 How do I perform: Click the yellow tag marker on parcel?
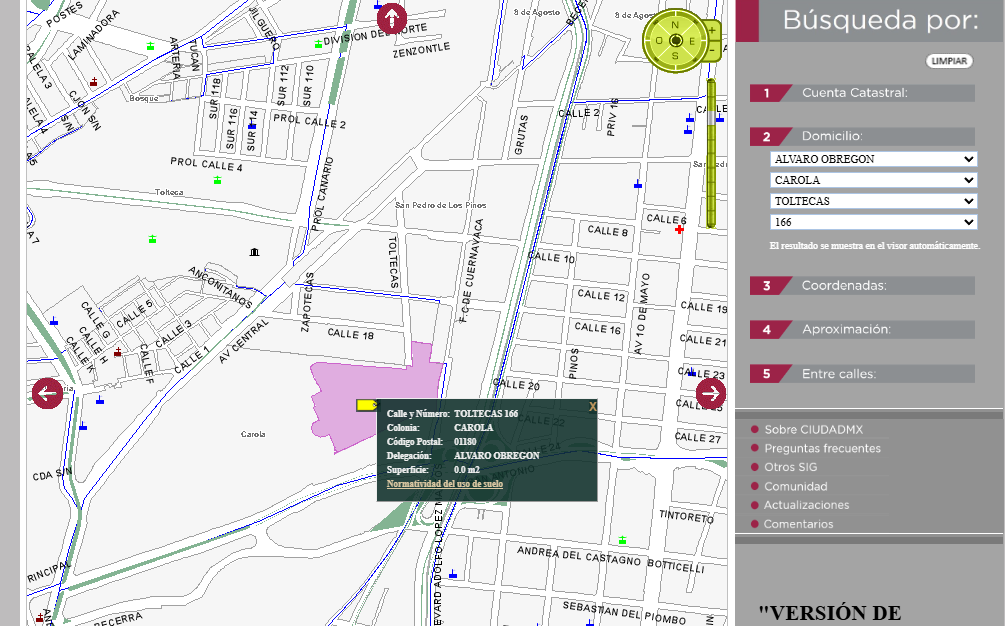point(367,405)
